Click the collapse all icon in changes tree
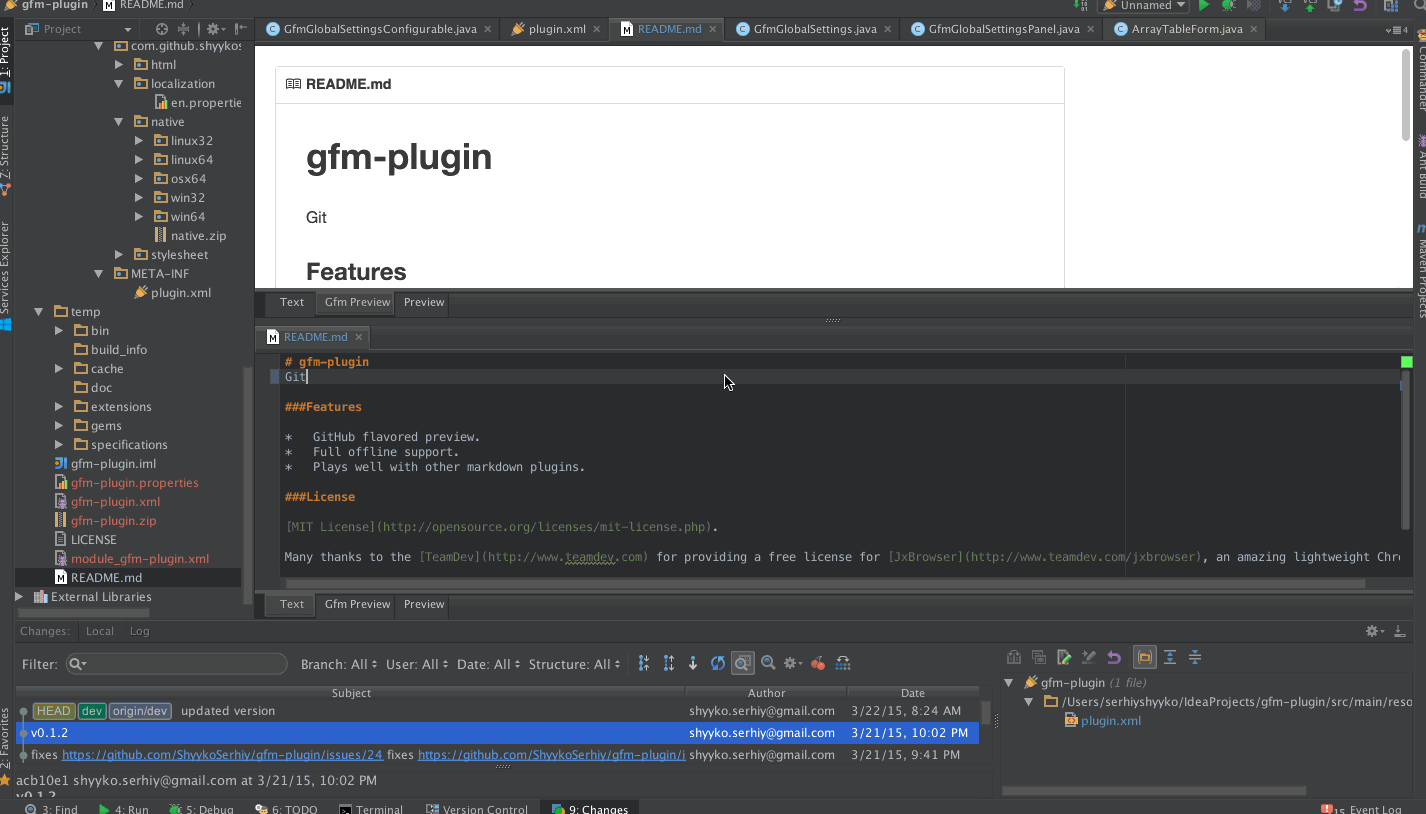1426x814 pixels. [1194, 657]
